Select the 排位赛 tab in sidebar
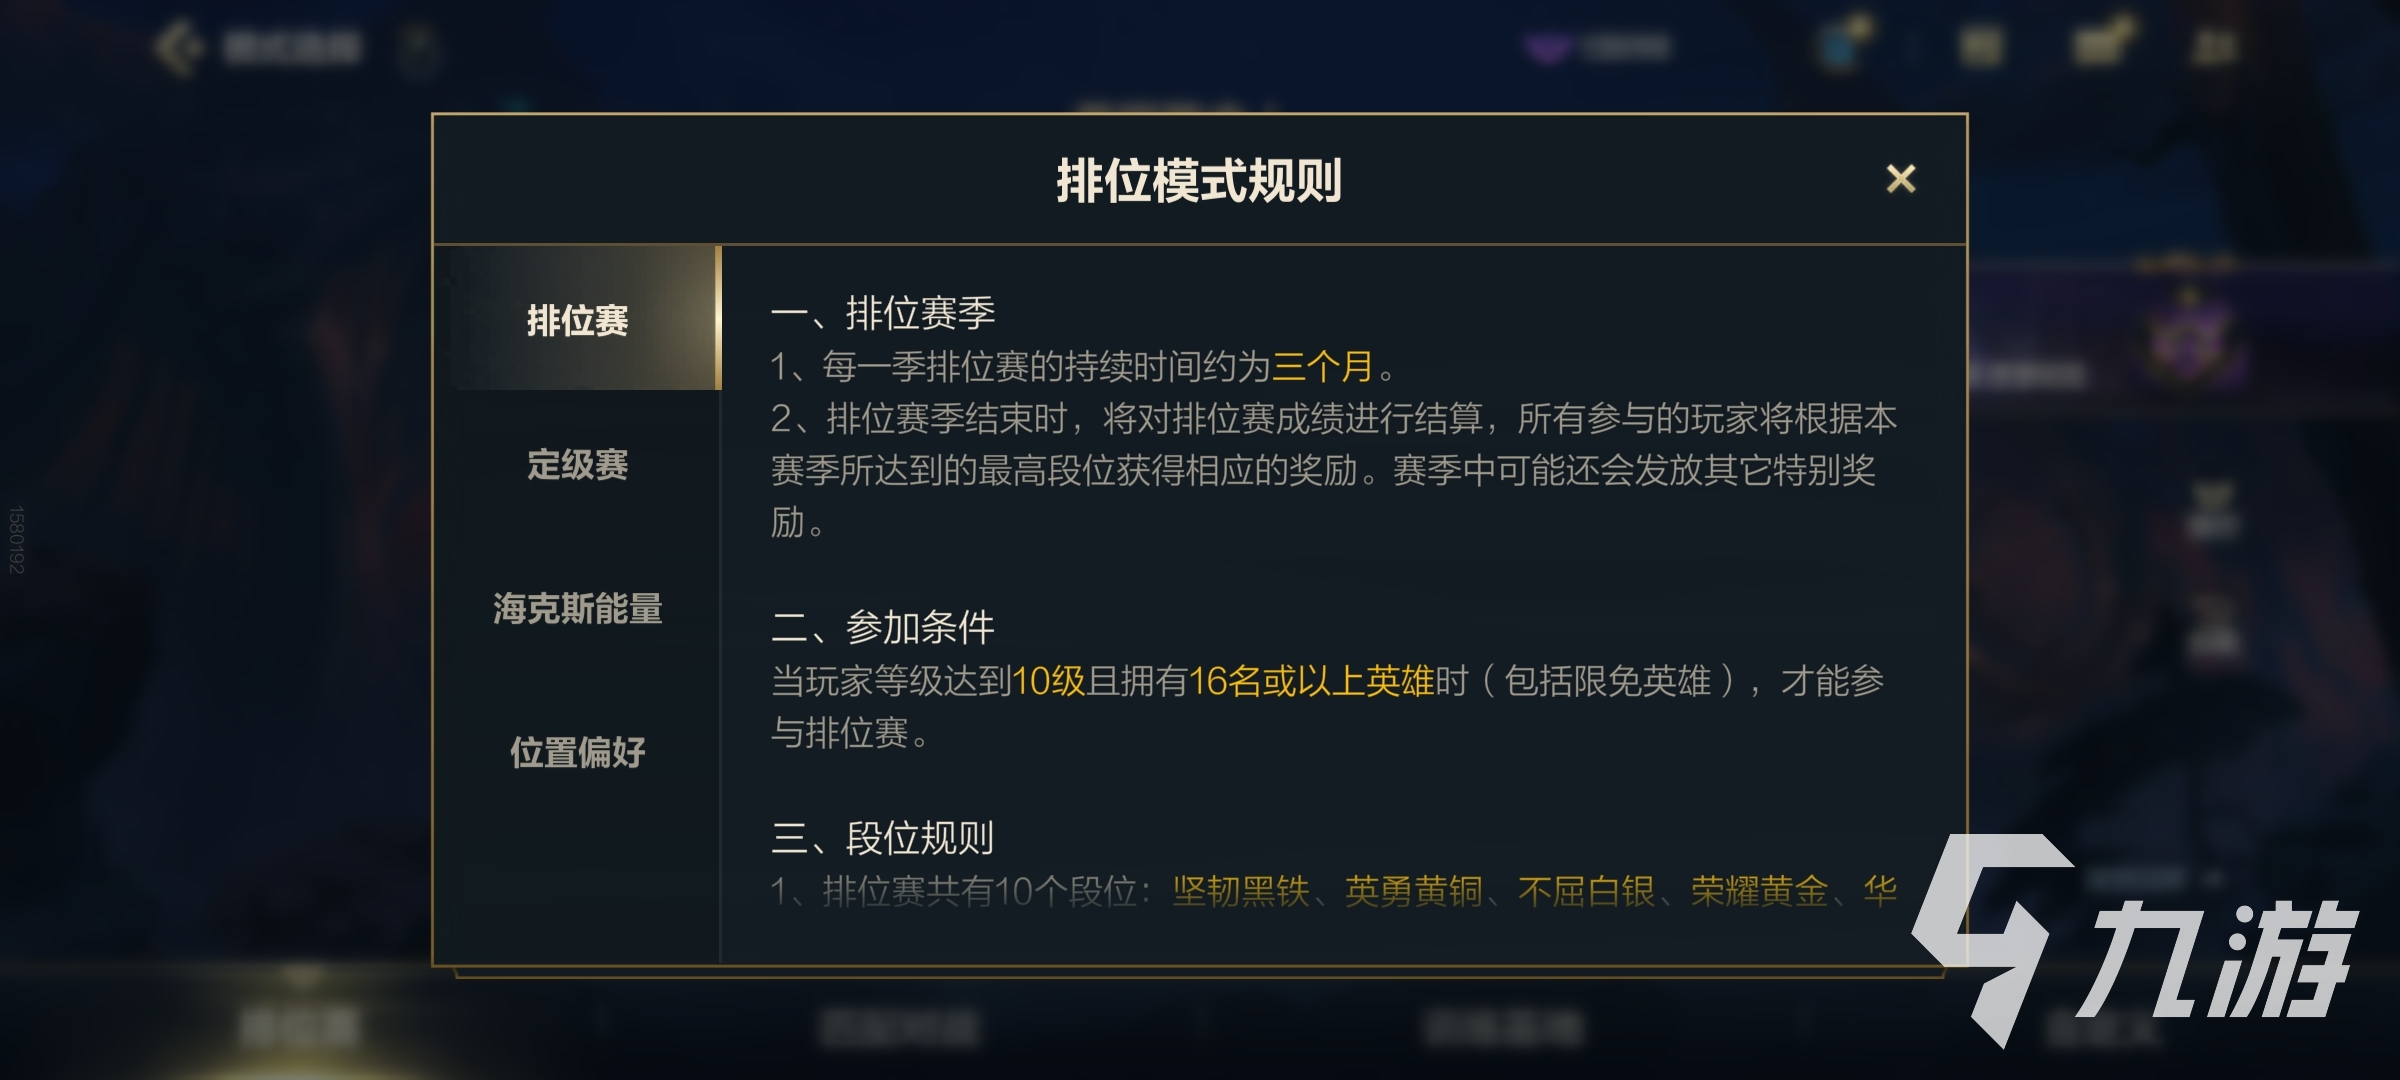2400x1080 pixels. 578,321
